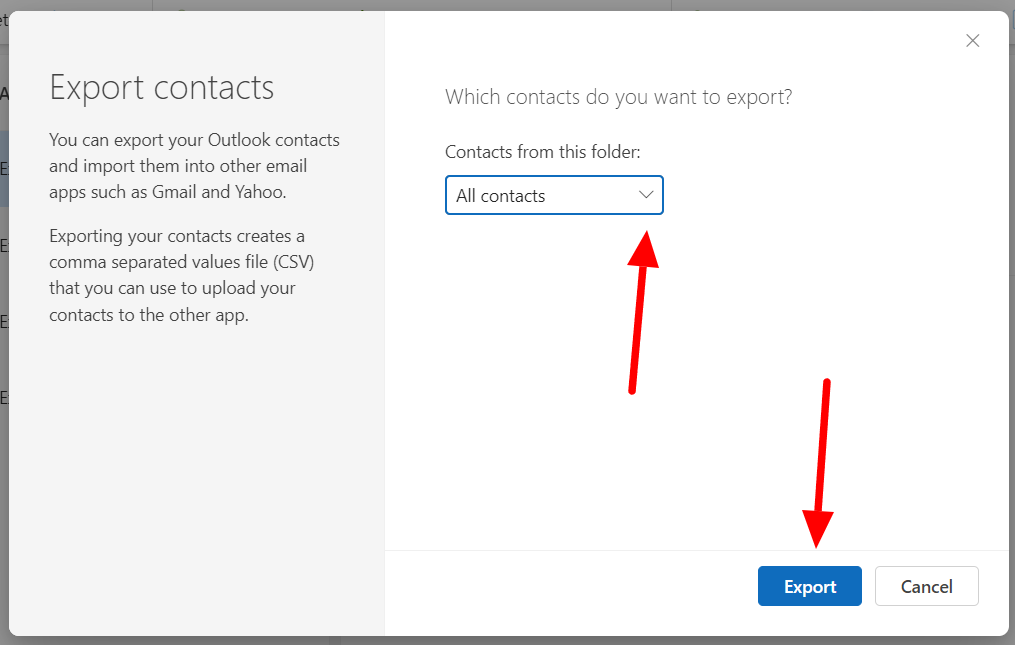
Task: Close the Export contacts dialog with X
Action: (972, 41)
